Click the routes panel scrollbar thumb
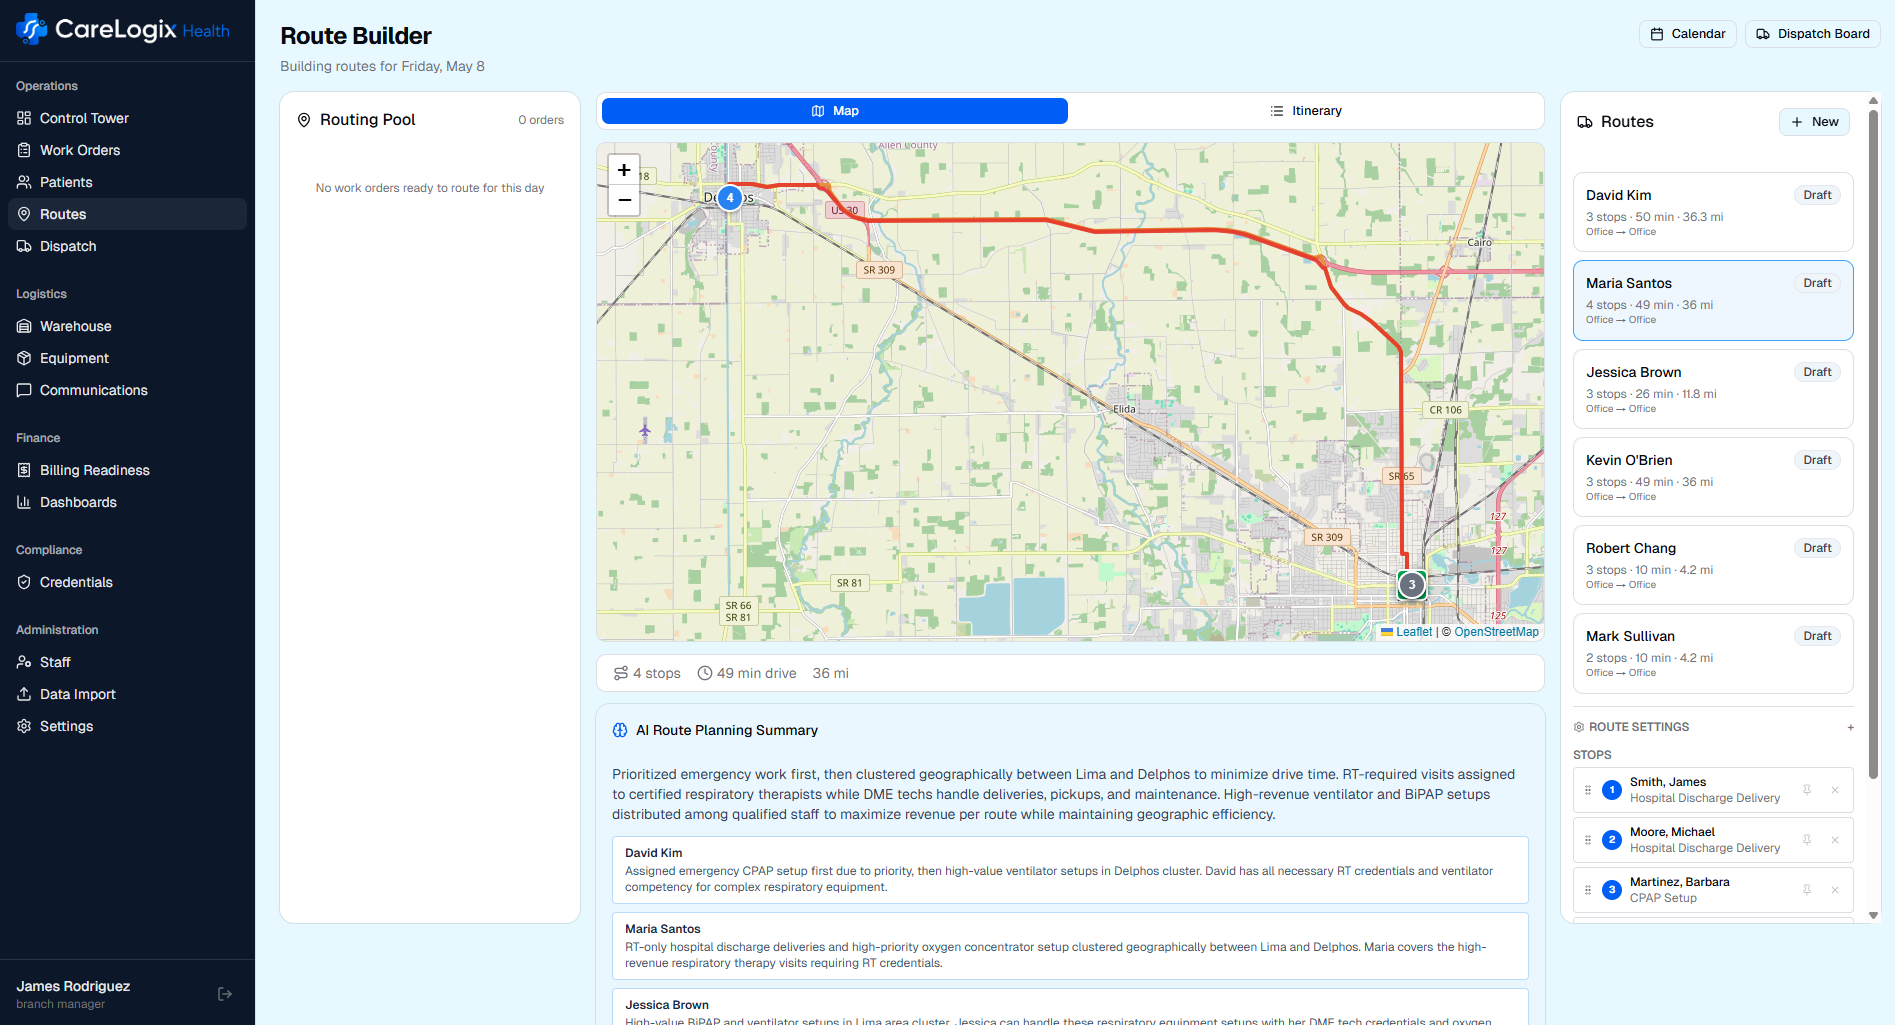 click(1873, 443)
